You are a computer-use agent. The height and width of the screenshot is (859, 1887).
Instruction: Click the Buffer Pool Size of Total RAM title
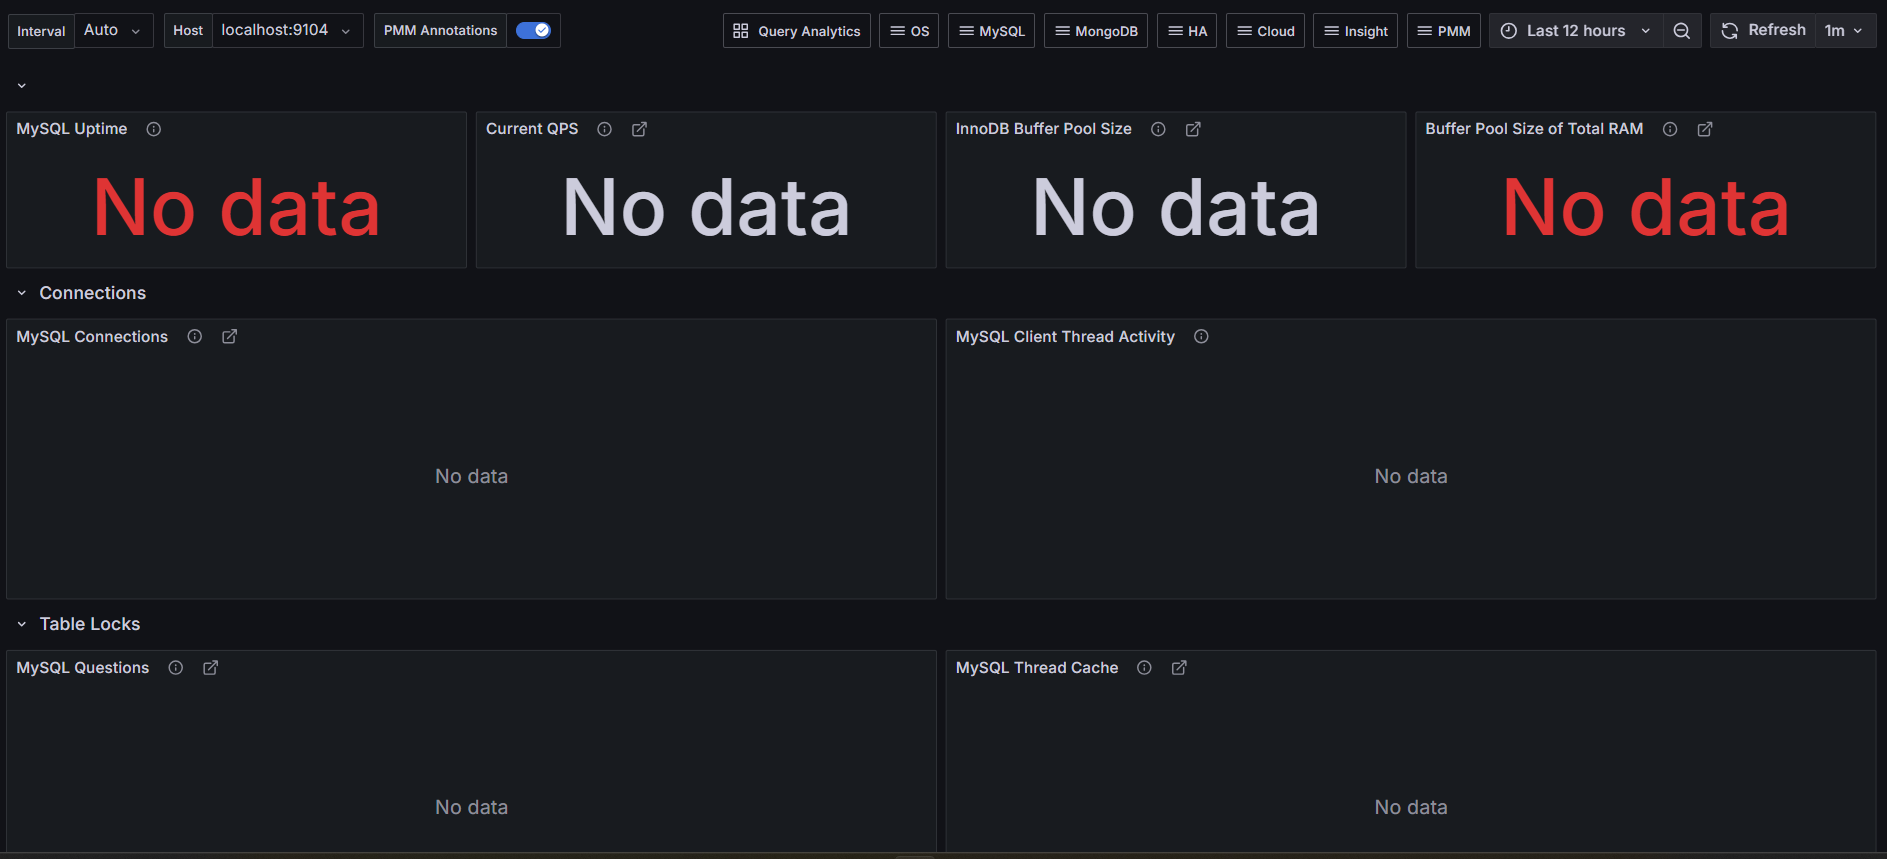[x=1534, y=129]
